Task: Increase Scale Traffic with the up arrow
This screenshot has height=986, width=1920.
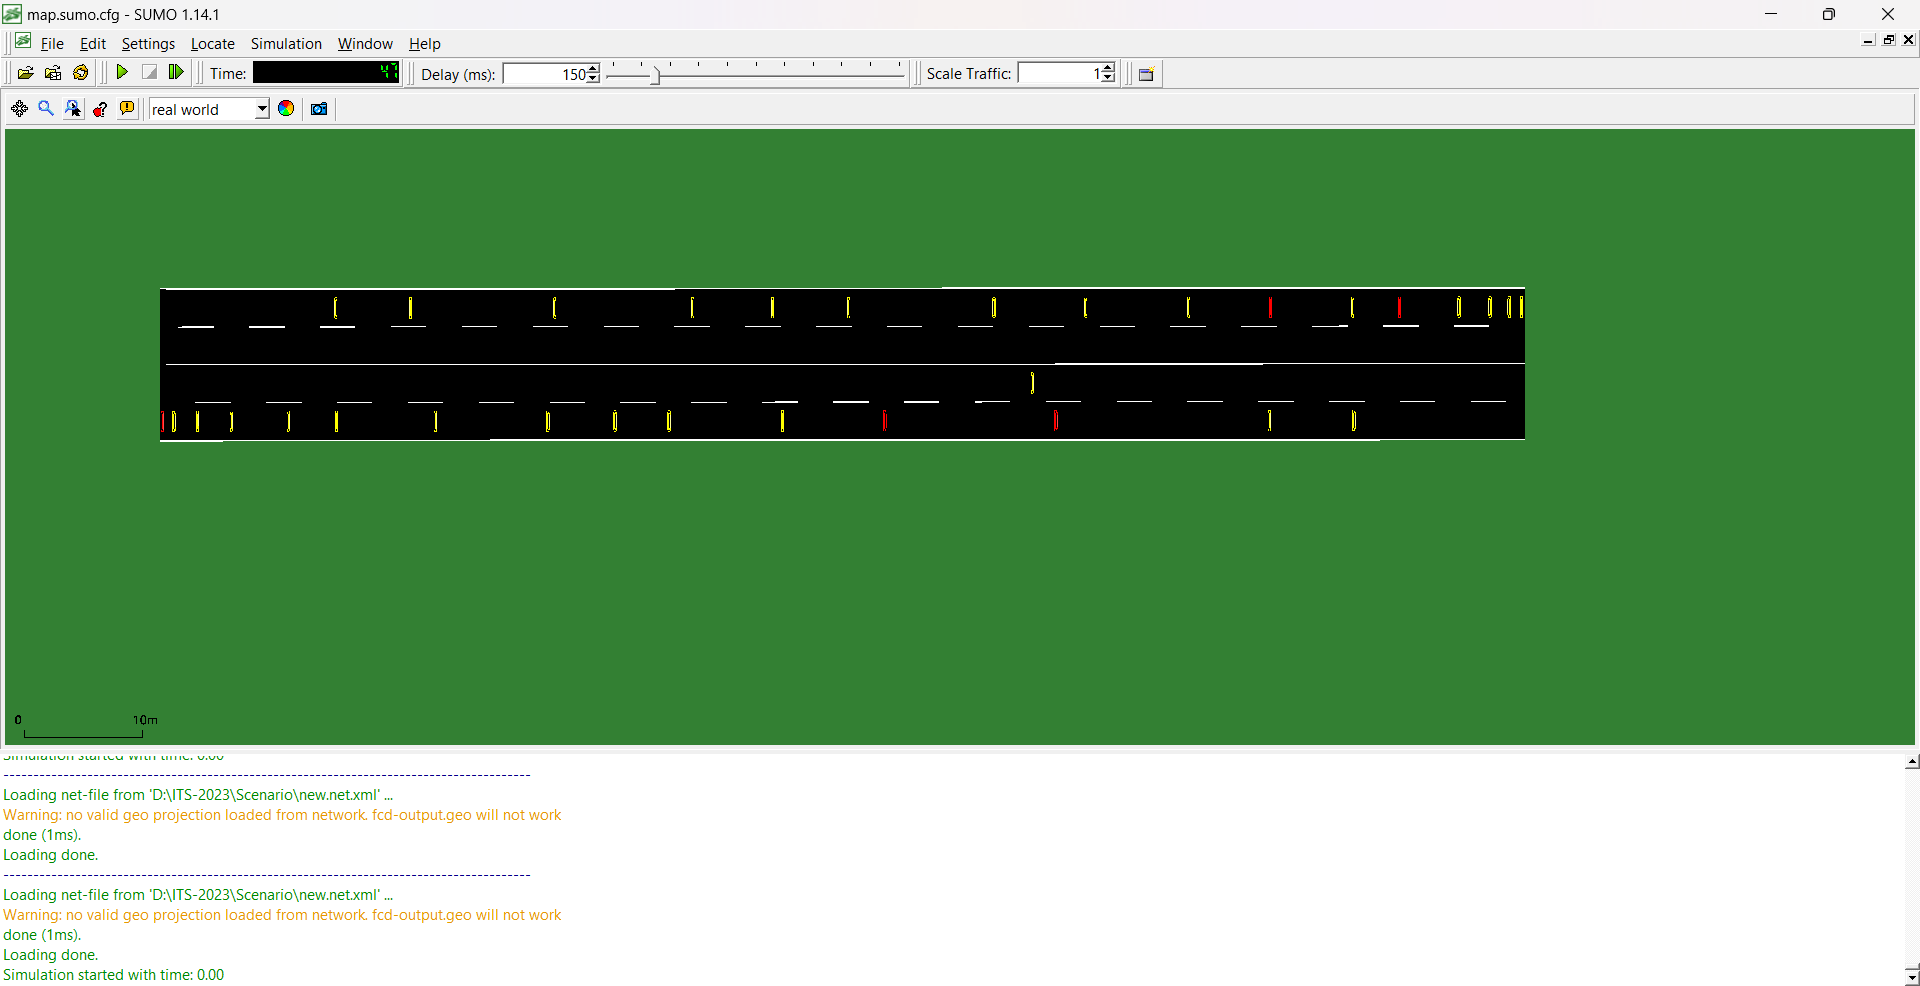Action: [x=1108, y=69]
